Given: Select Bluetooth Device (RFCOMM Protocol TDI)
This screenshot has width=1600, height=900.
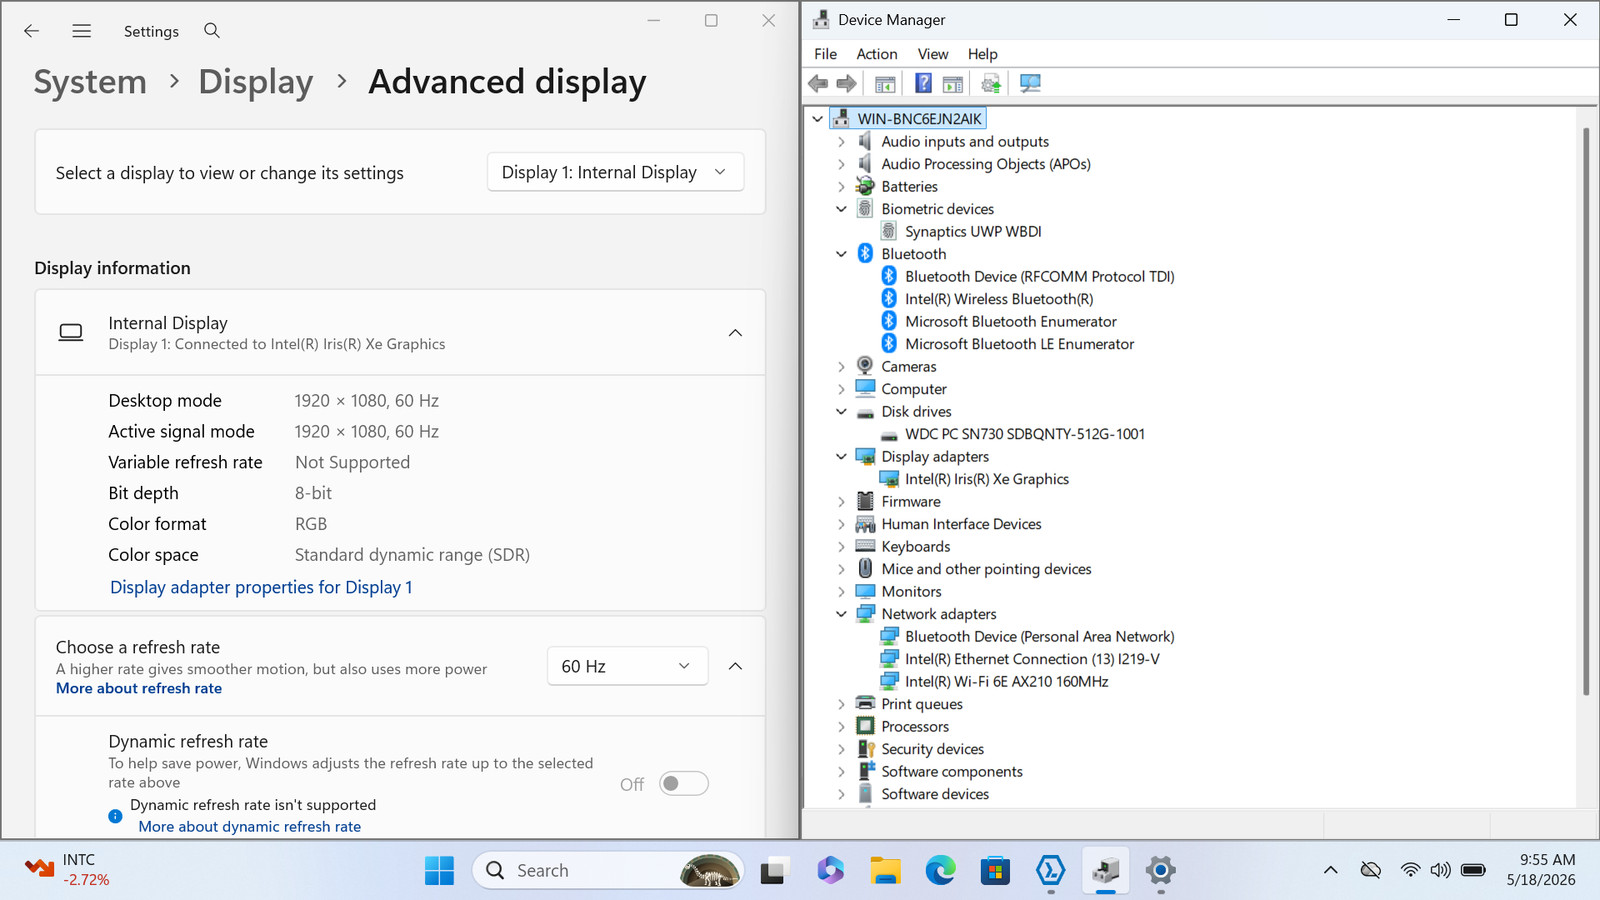Looking at the screenshot, I should (1040, 276).
